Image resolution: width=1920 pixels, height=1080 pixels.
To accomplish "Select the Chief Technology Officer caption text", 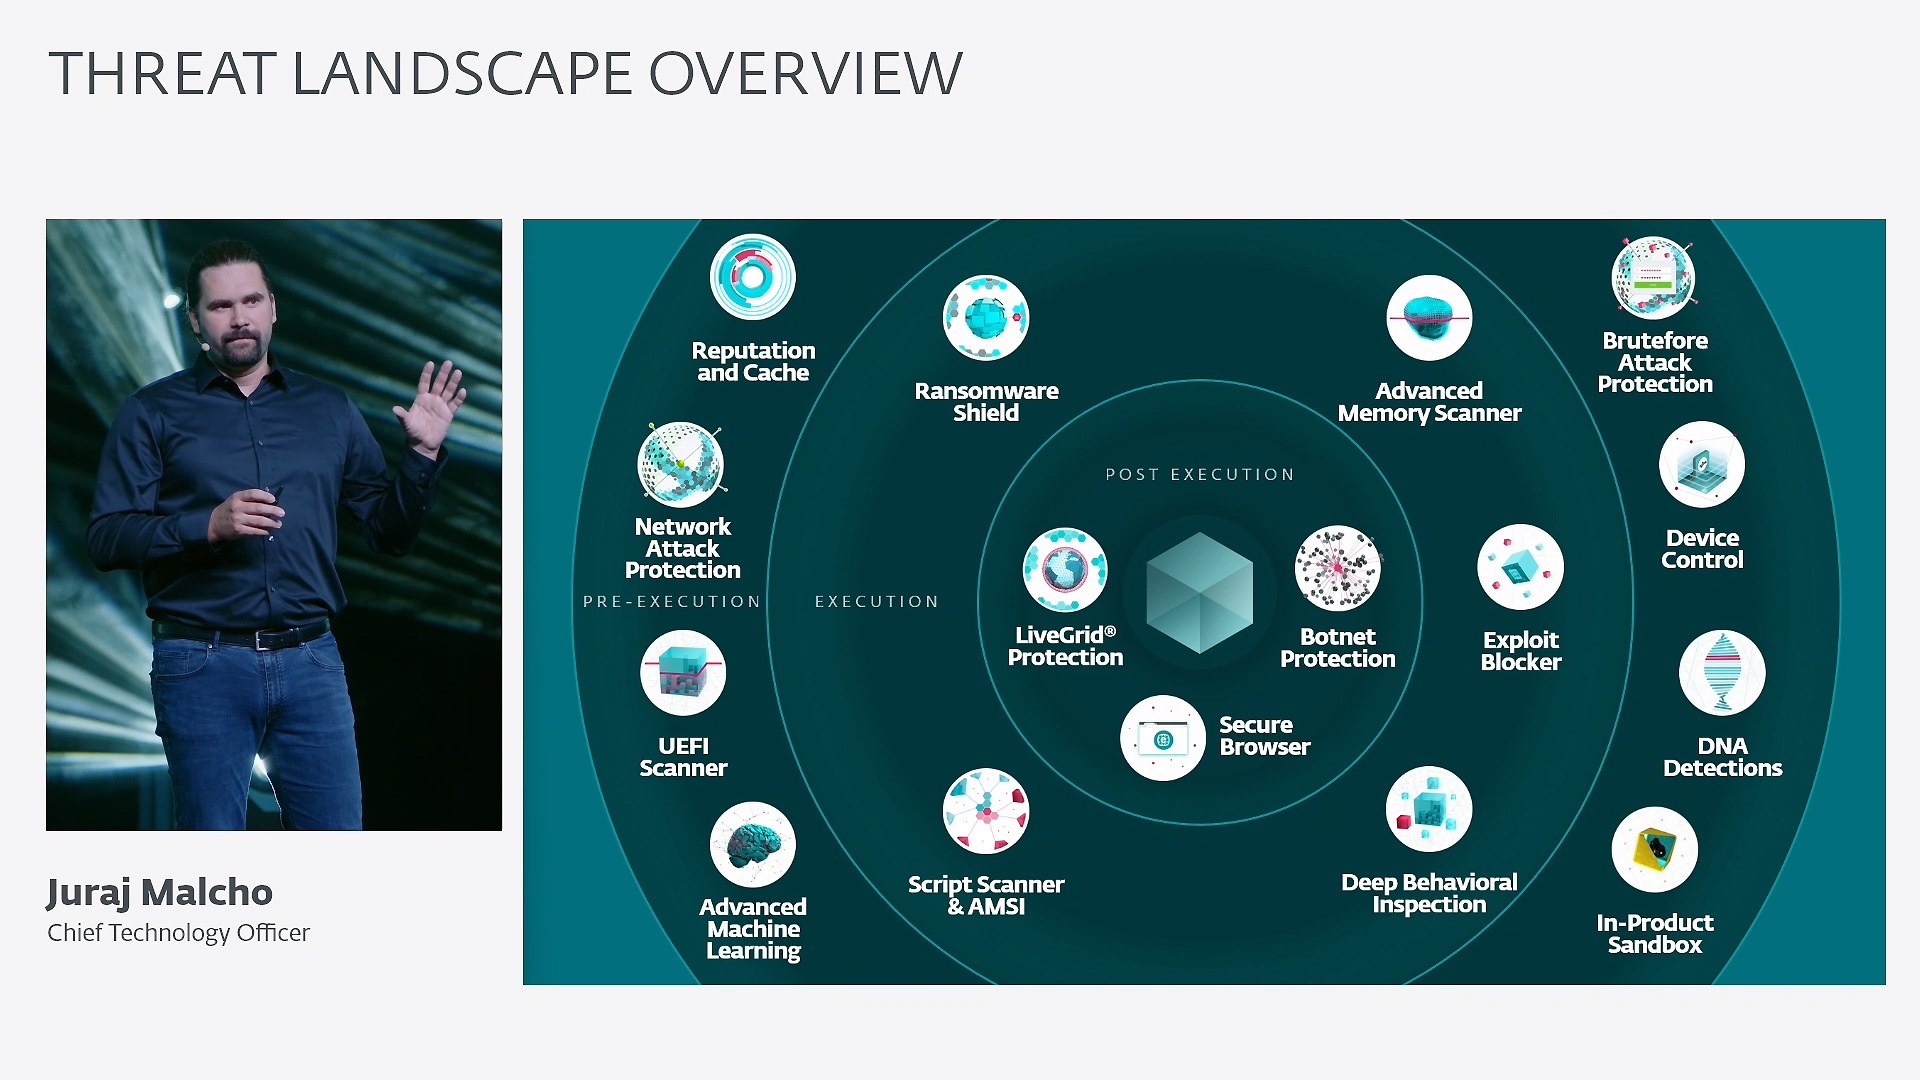I will (178, 933).
